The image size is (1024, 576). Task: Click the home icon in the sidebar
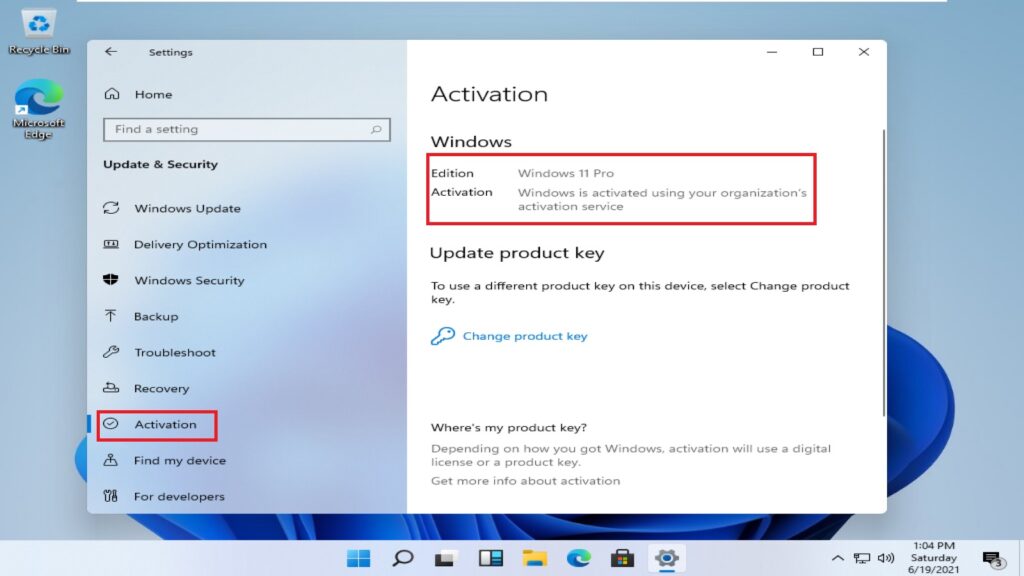[112, 93]
